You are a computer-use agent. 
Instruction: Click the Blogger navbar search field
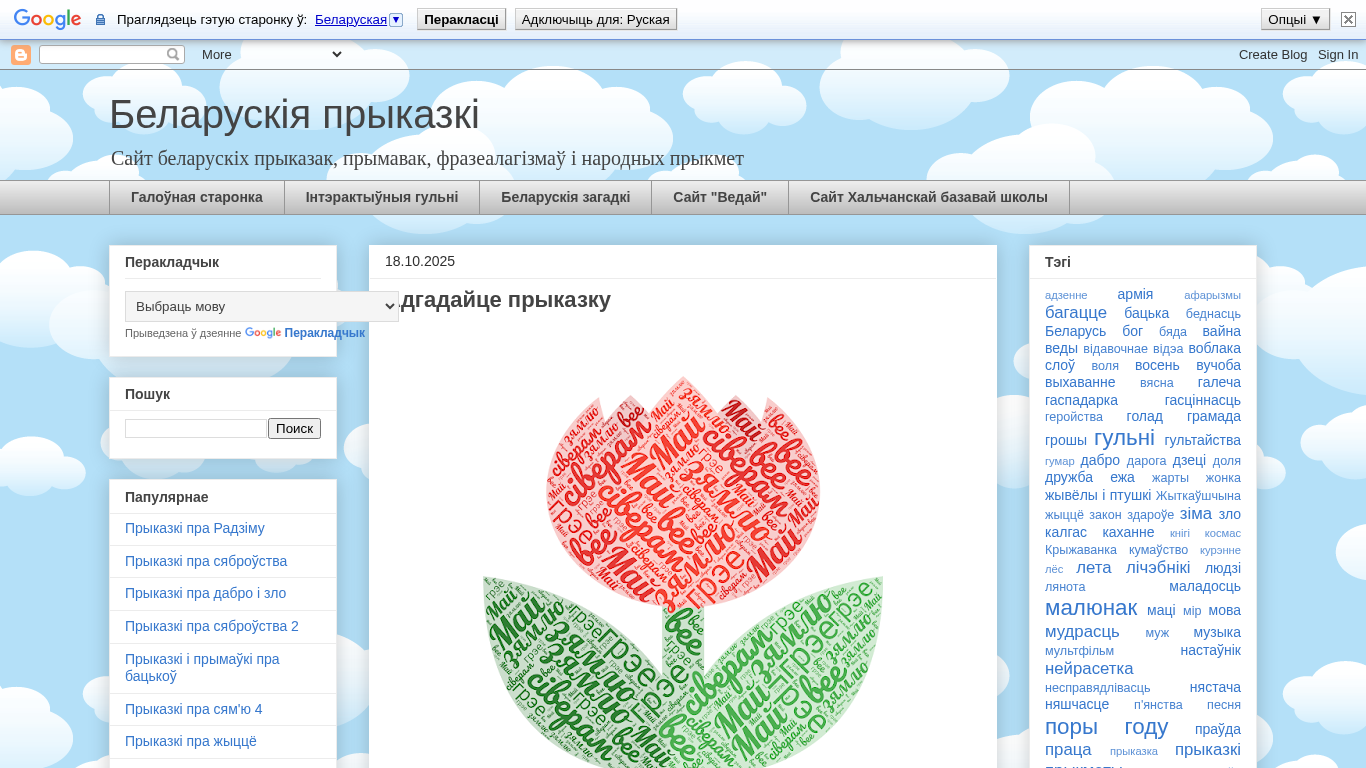click(103, 55)
